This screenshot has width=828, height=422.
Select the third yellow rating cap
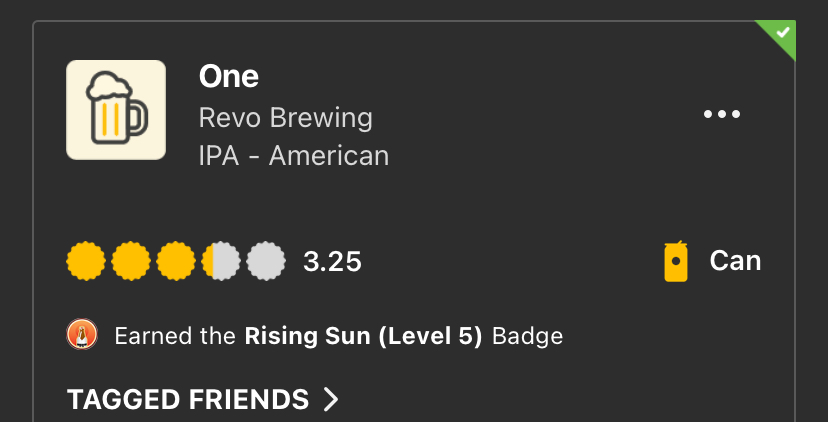coord(176,262)
